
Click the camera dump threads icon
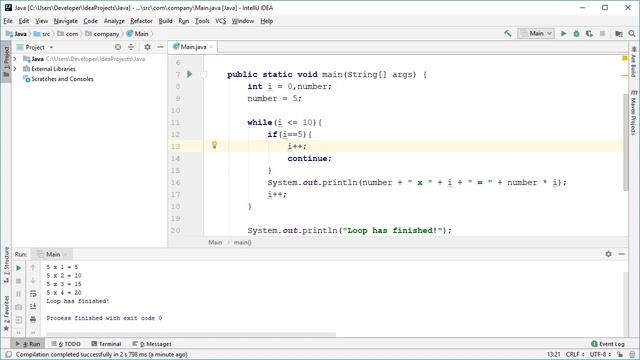pos(19,307)
